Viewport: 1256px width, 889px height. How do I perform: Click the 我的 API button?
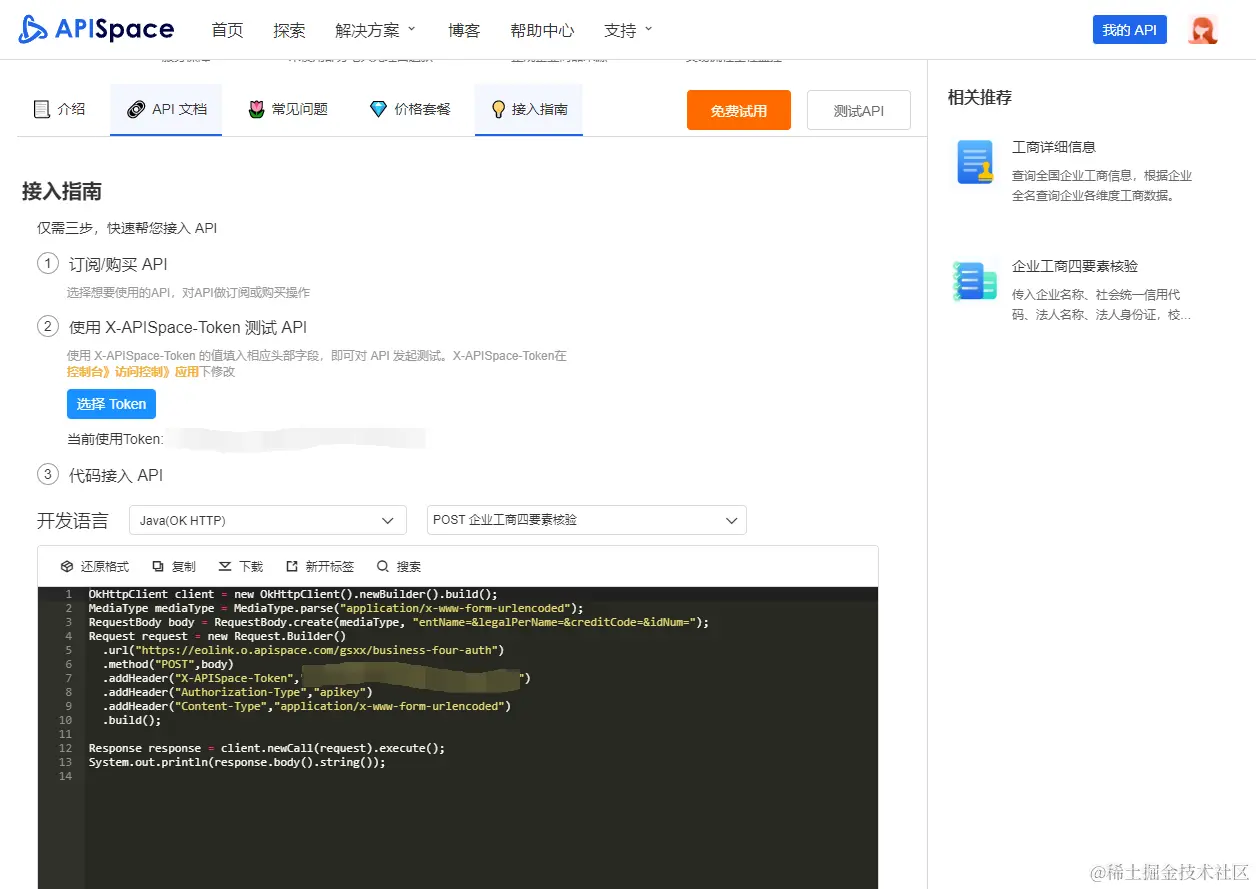pyautogui.click(x=1130, y=30)
